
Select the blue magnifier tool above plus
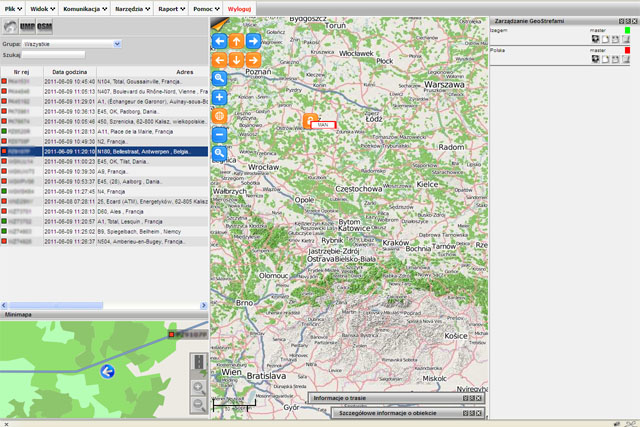[x=220, y=78]
